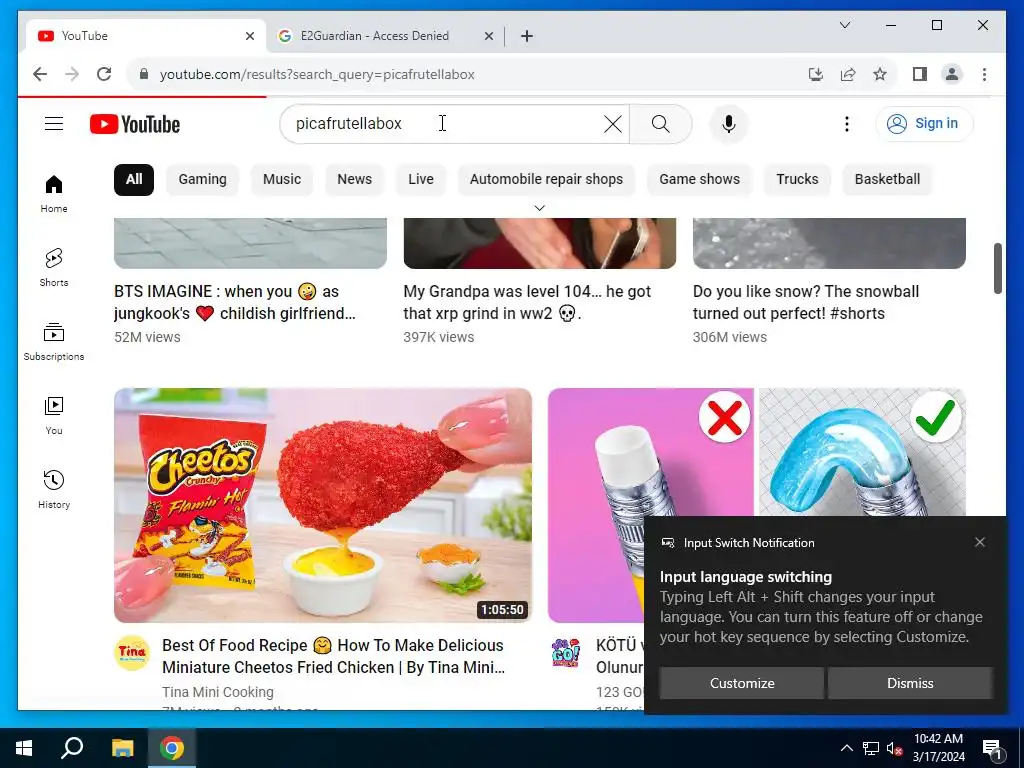This screenshot has width=1024, height=768.
Task: Open a new browser tab
Action: [527, 36]
